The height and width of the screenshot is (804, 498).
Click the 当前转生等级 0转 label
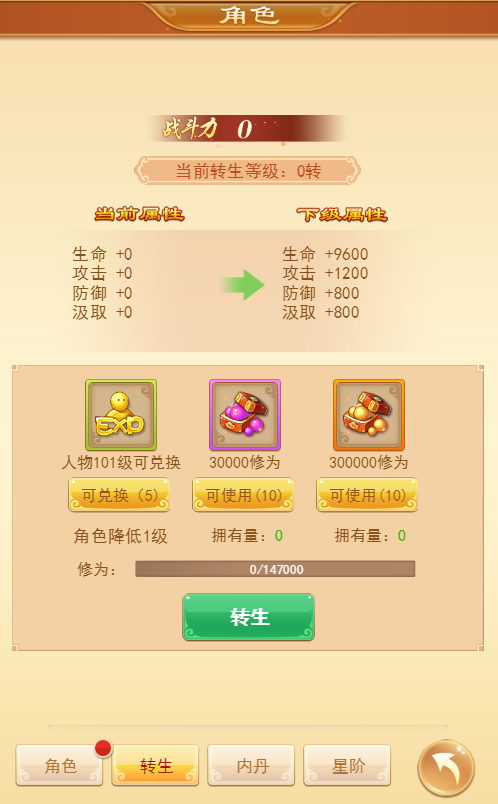click(x=247, y=171)
